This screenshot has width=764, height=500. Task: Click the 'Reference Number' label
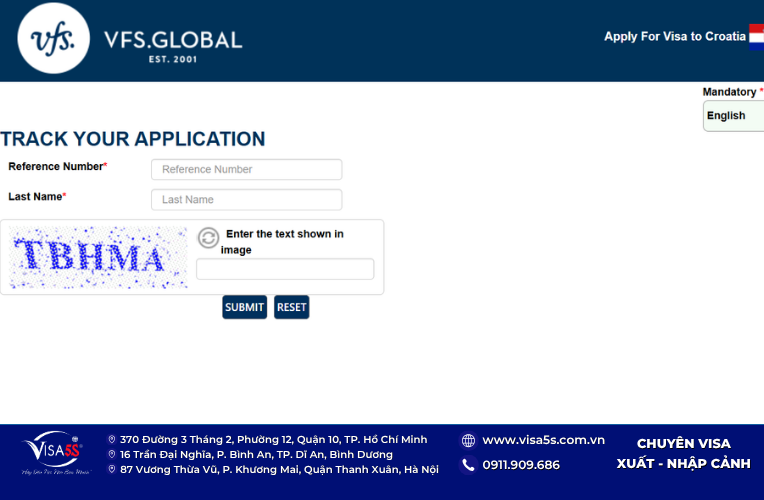(x=56, y=167)
